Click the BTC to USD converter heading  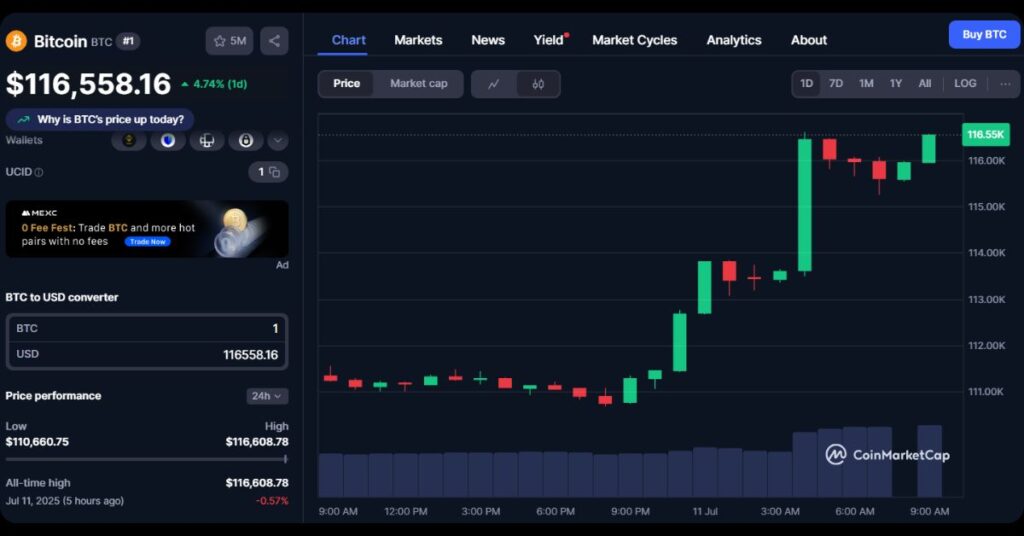click(62, 297)
